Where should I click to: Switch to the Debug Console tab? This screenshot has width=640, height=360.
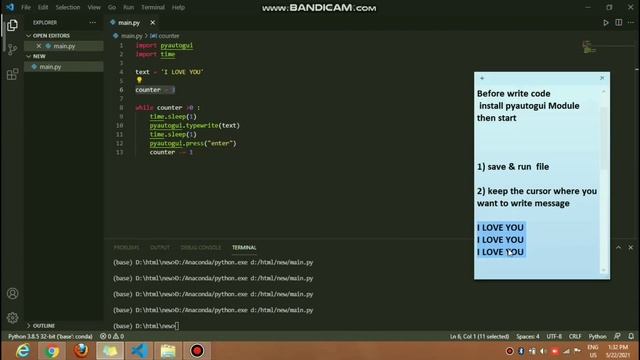click(x=201, y=248)
